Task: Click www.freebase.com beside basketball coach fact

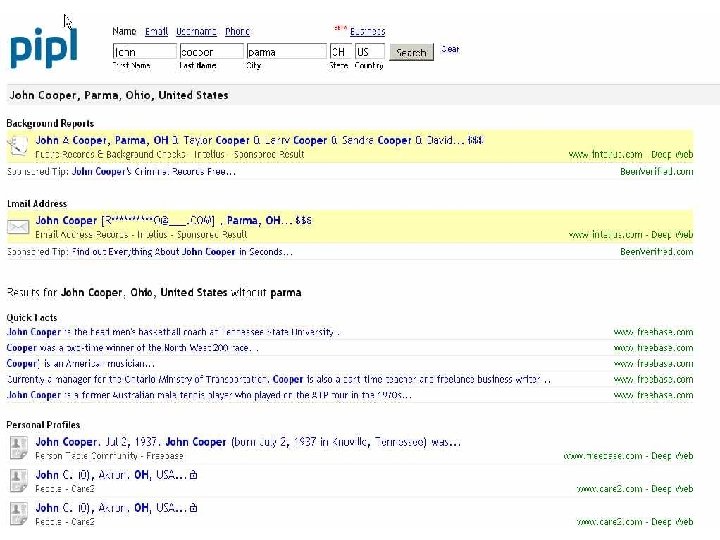Action: coord(653,332)
